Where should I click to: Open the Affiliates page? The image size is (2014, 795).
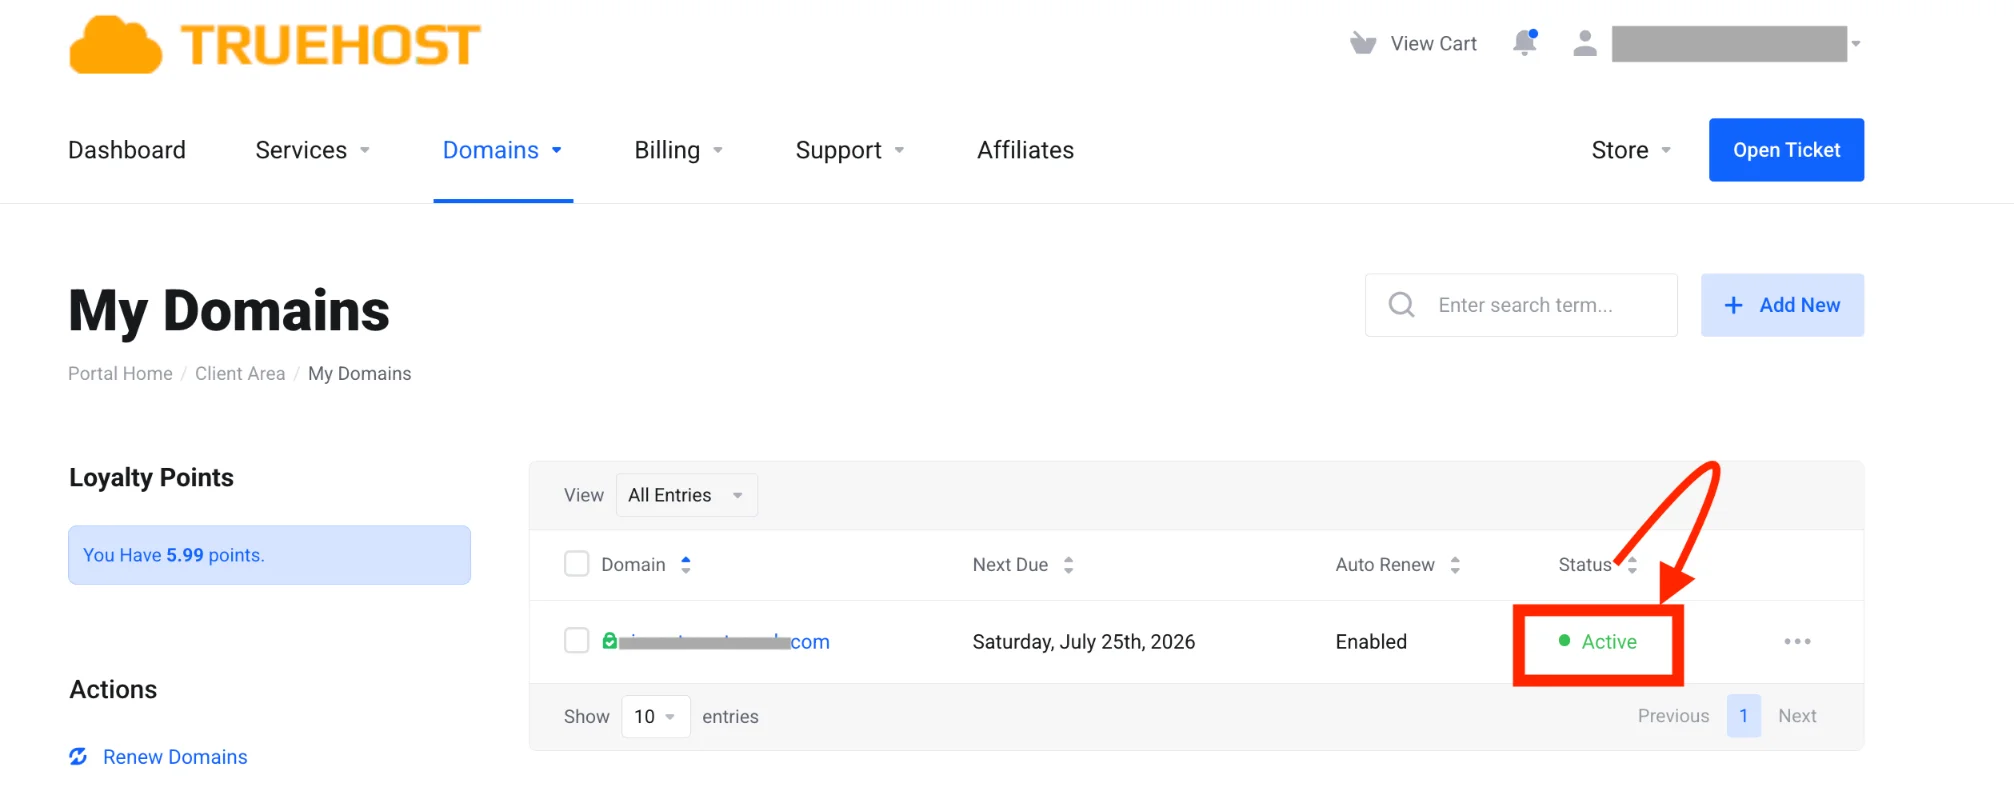(x=1025, y=150)
